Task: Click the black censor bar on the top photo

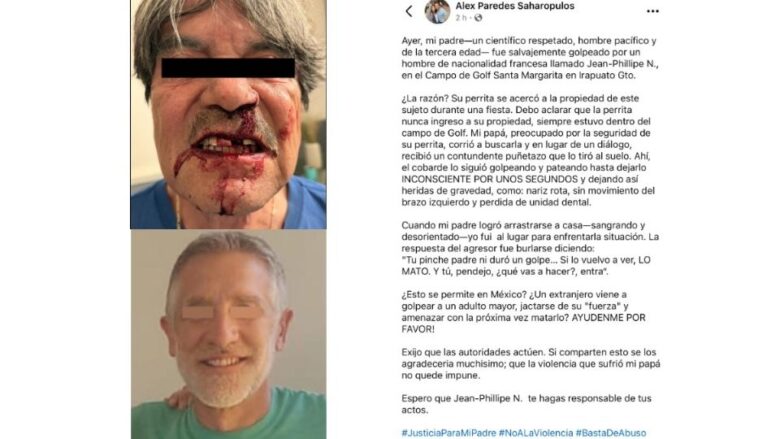Action: pyautogui.click(x=228, y=68)
